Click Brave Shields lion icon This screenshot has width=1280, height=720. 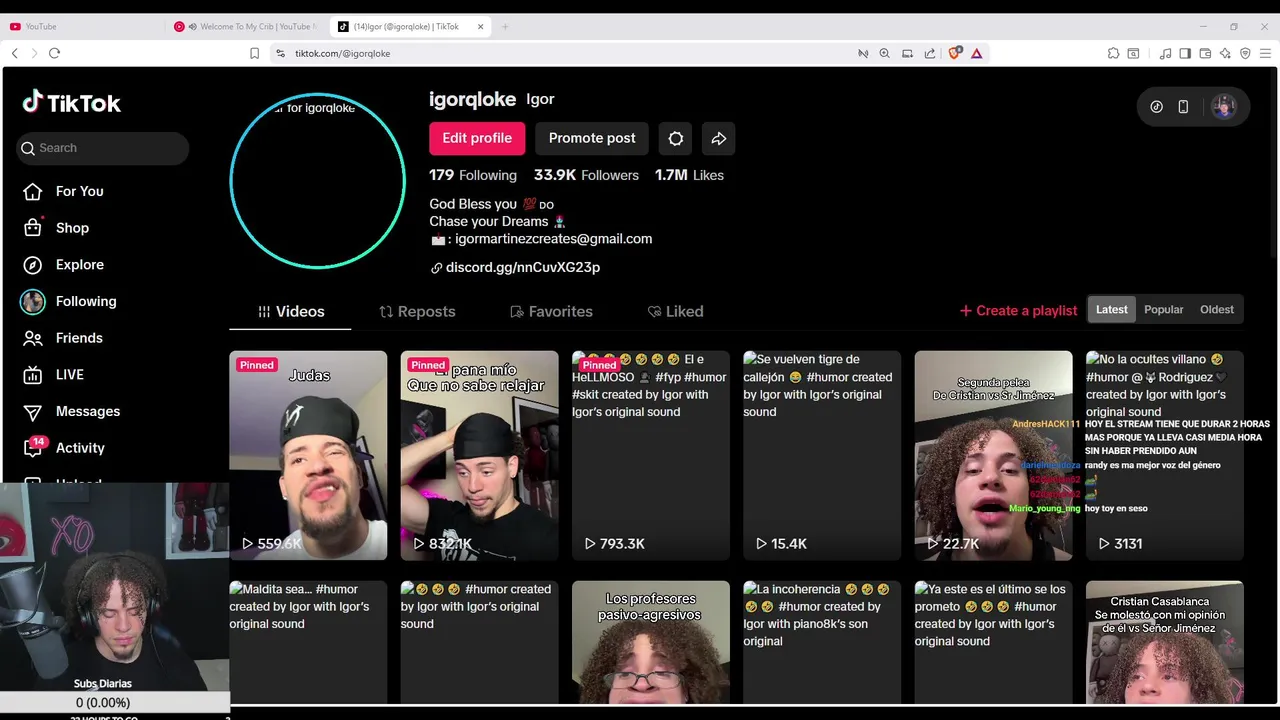point(954,53)
